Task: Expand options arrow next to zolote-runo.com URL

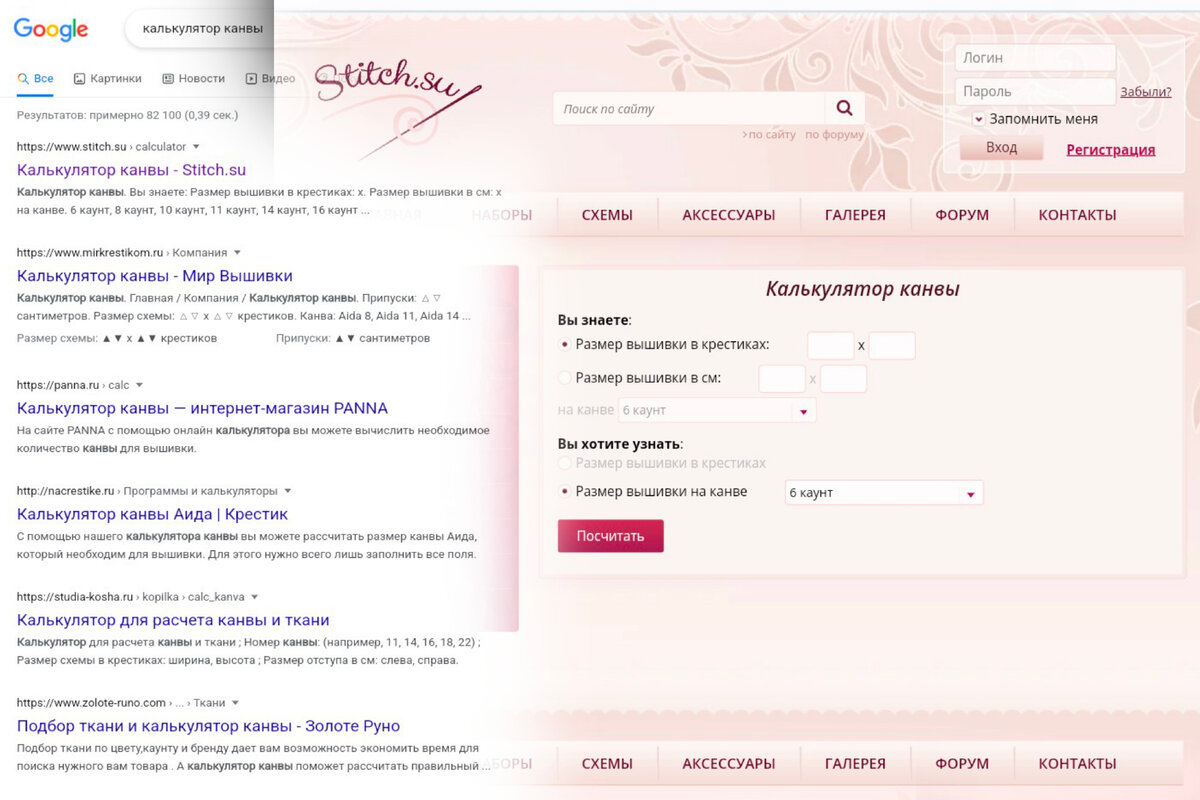Action: [235, 703]
